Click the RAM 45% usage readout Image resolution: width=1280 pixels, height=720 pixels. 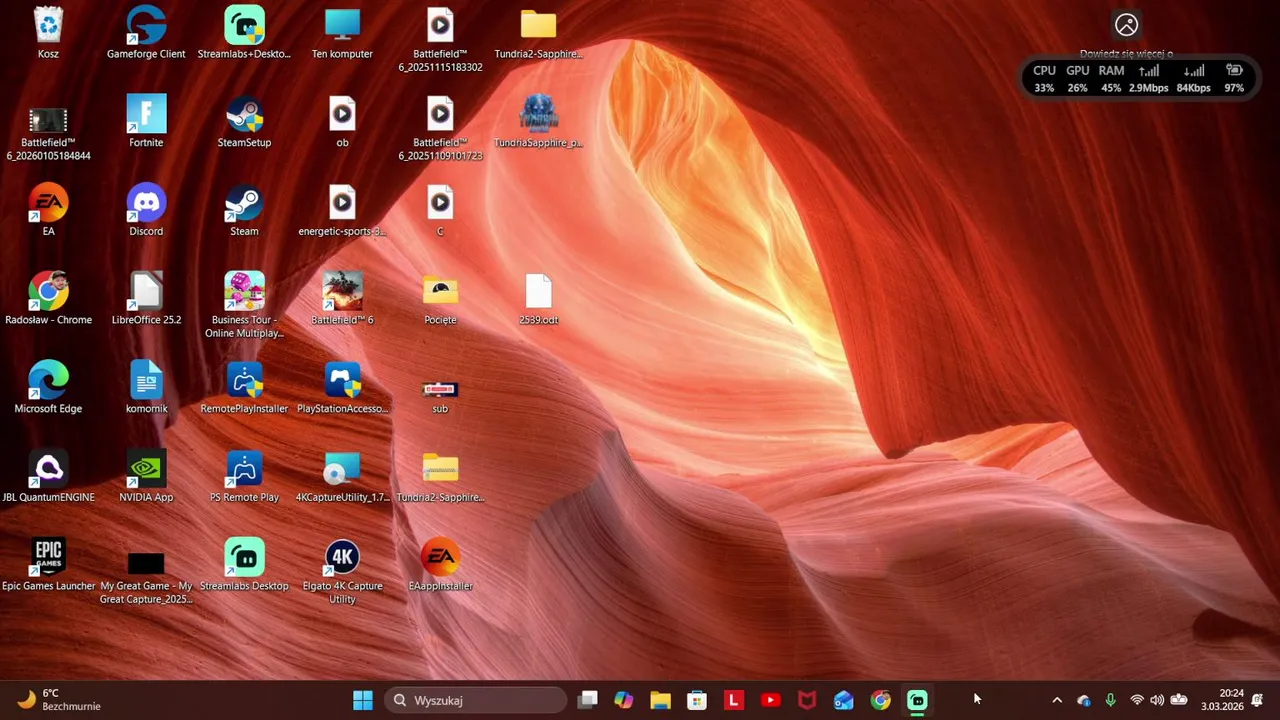(1111, 79)
